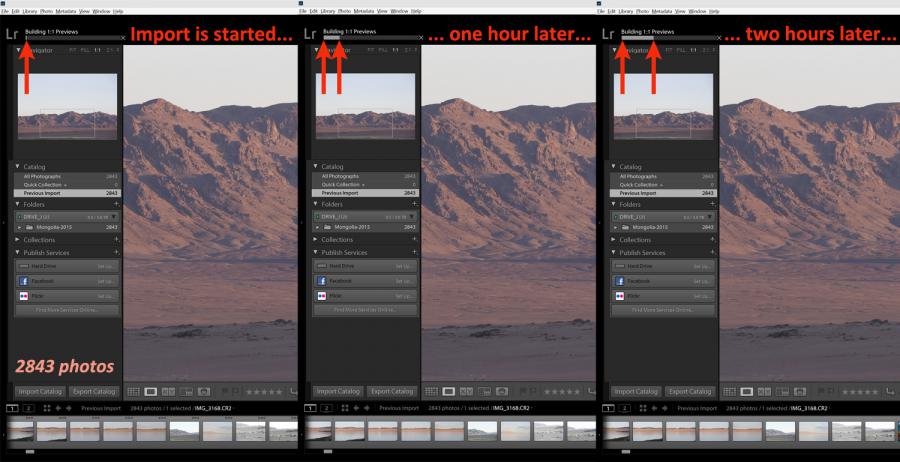Click Import Catalog button in the leftmost panel
The width and height of the screenshot is (900, 462).
click(40, 391)
